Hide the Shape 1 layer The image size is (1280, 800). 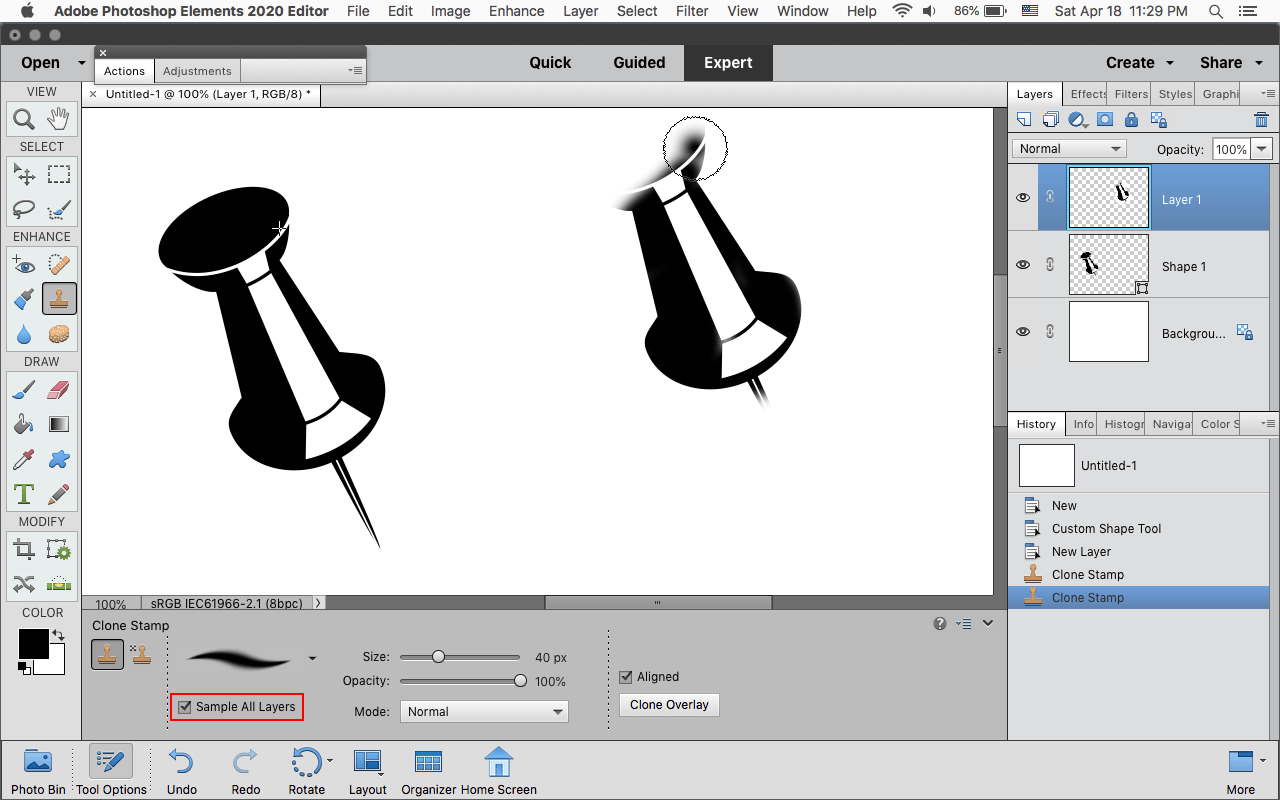[x=1023, y=265]
